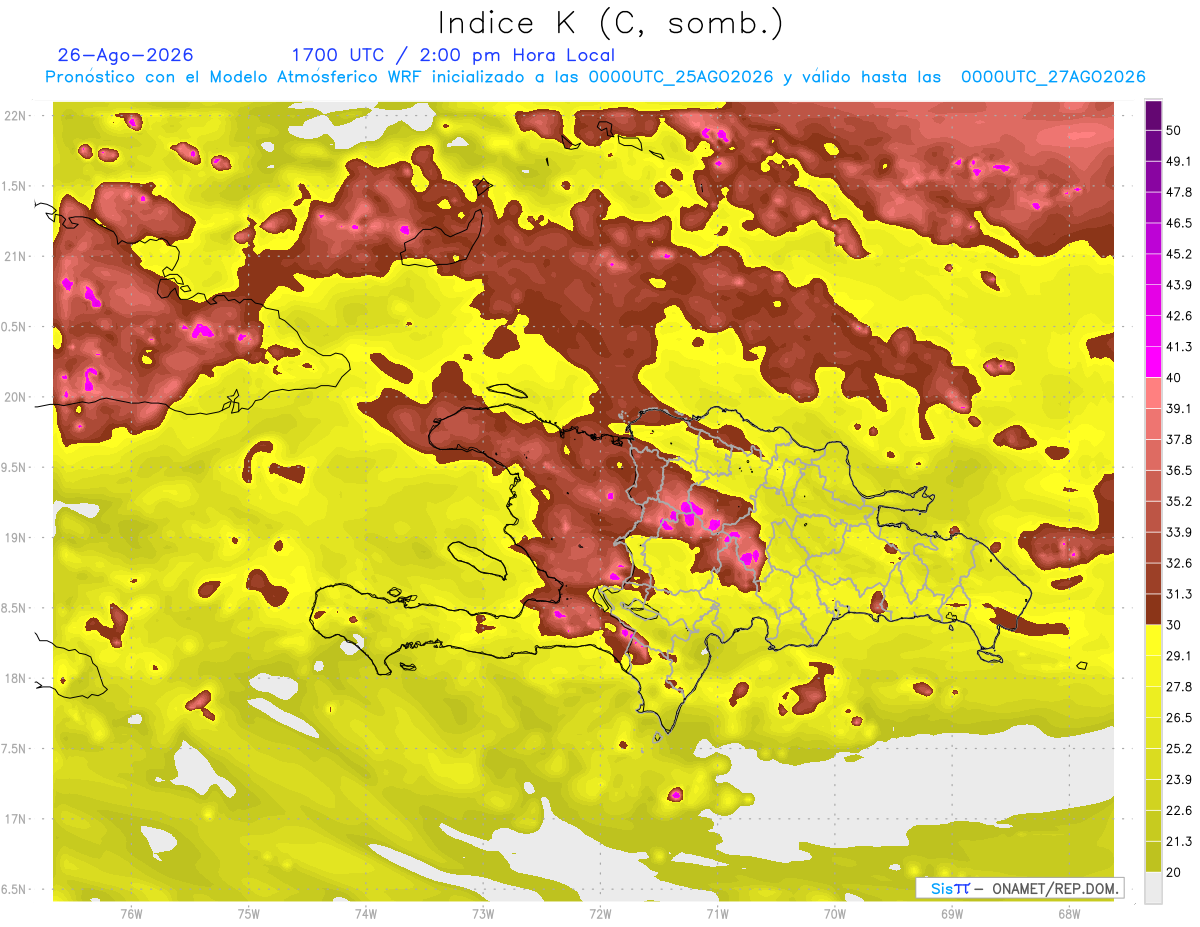Image resolution: width=1200 pixels, height=927 pixels.
Task: Click the '45.2' value on the color scale
Action: pyautogui.click(x=1178, y=254)
